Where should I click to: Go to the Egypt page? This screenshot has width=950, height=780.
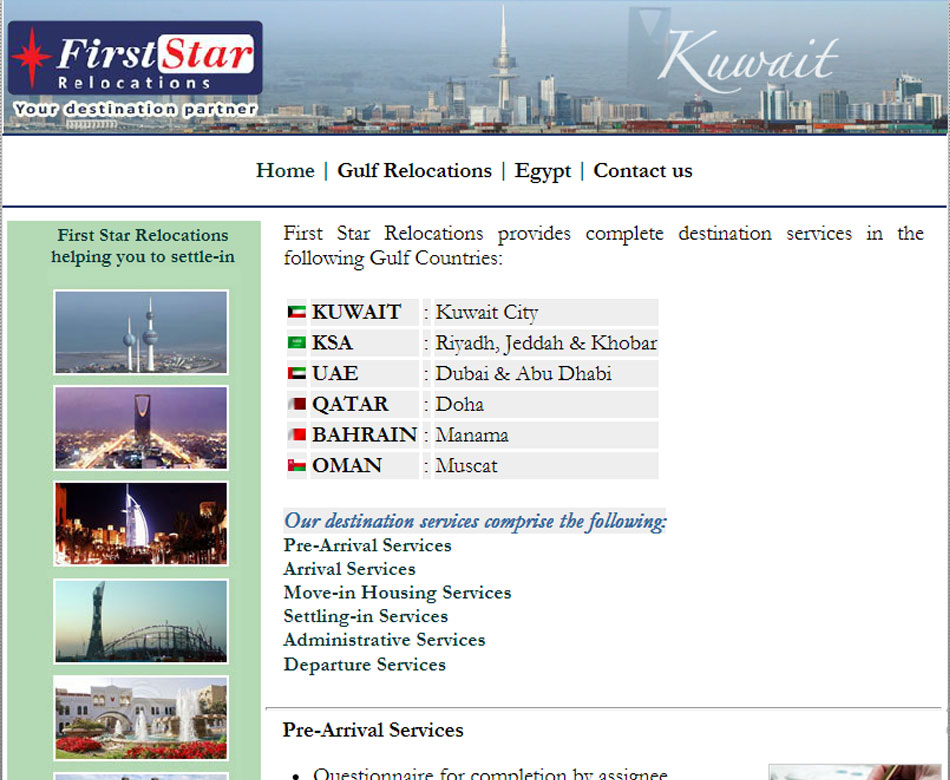pos(543,171)
